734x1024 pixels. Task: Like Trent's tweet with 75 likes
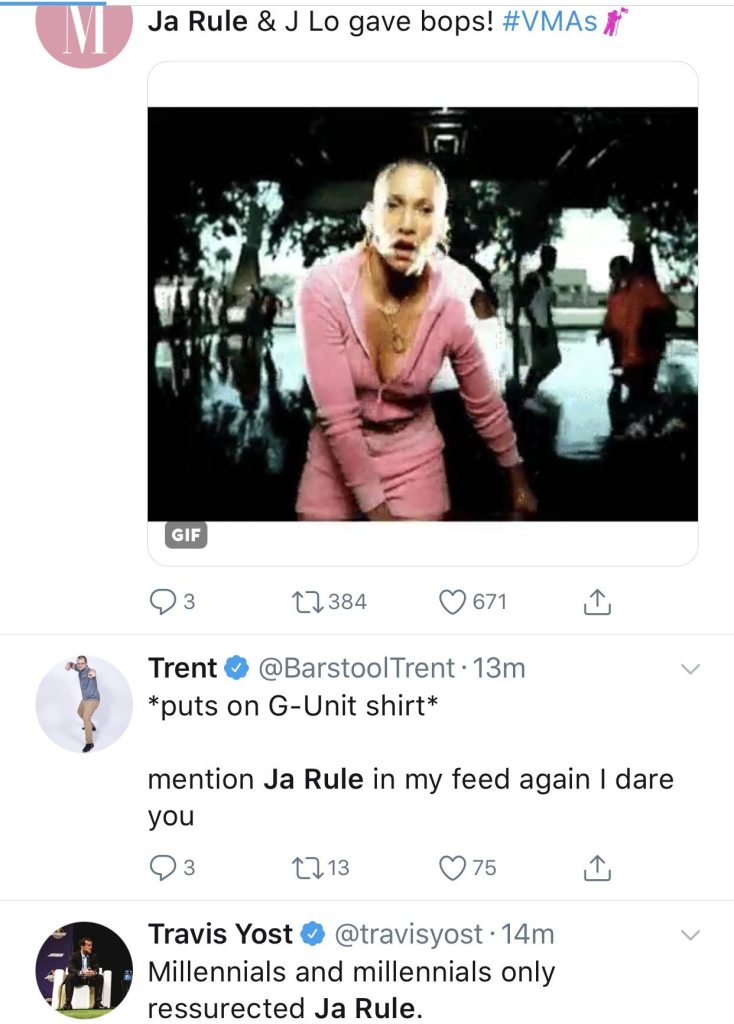pos(468,868)
